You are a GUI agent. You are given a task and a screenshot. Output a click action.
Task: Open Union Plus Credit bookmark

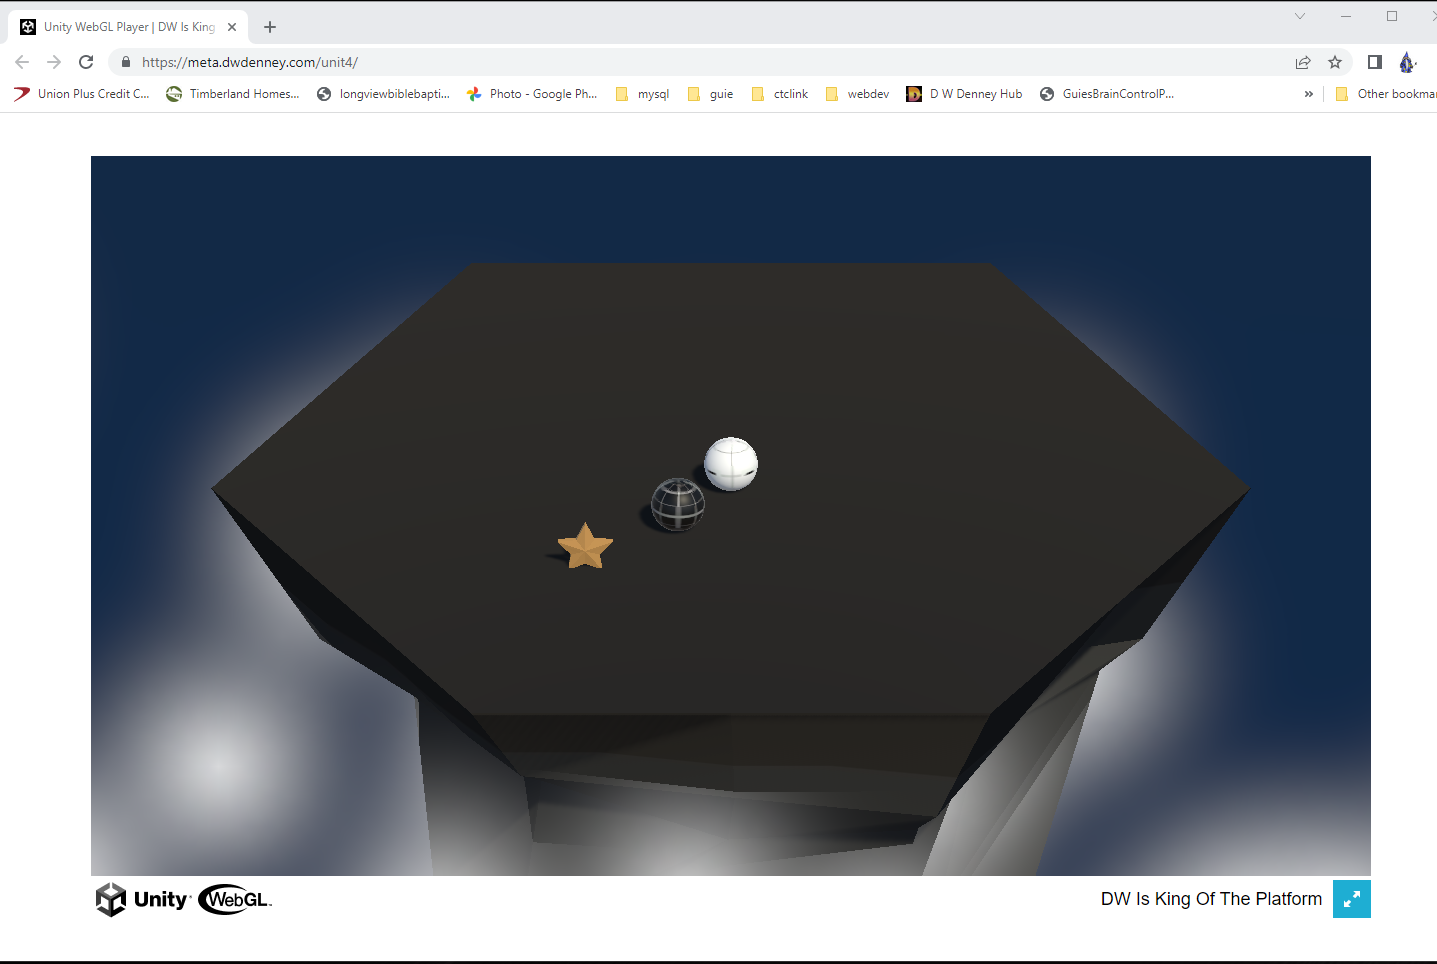[x=82, y=94]
